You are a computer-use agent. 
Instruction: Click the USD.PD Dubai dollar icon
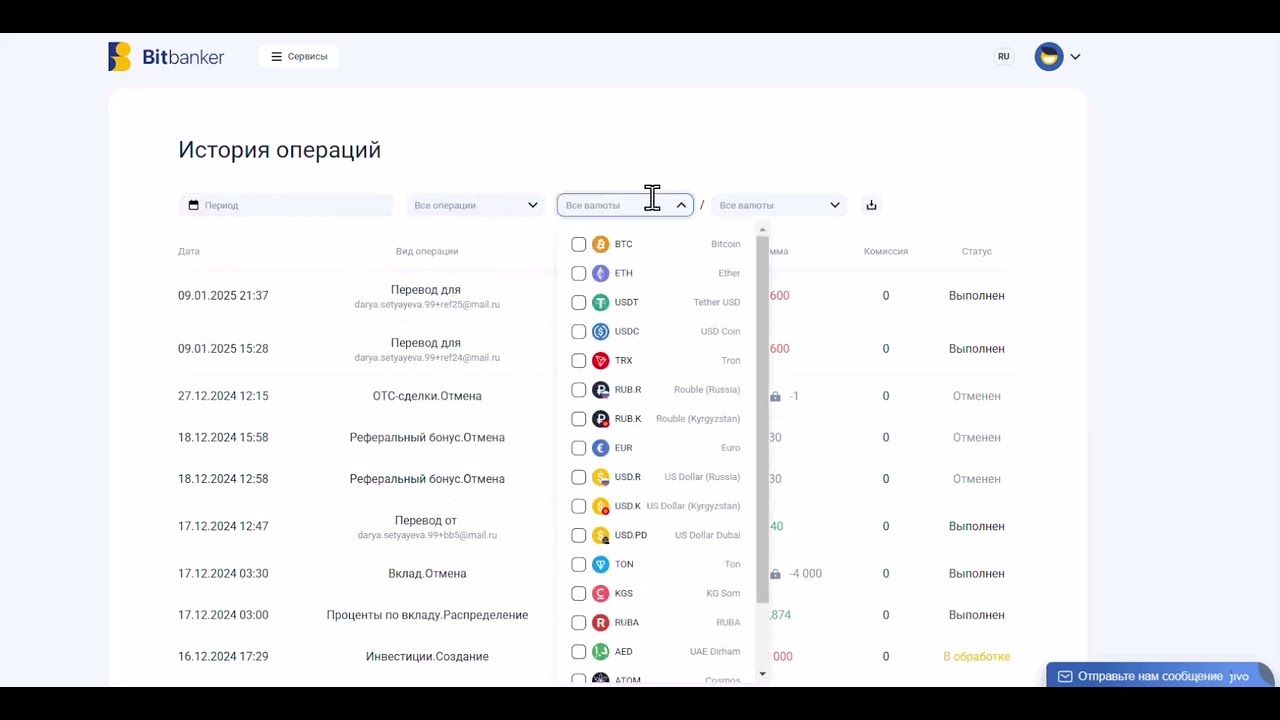click(600, 535)
